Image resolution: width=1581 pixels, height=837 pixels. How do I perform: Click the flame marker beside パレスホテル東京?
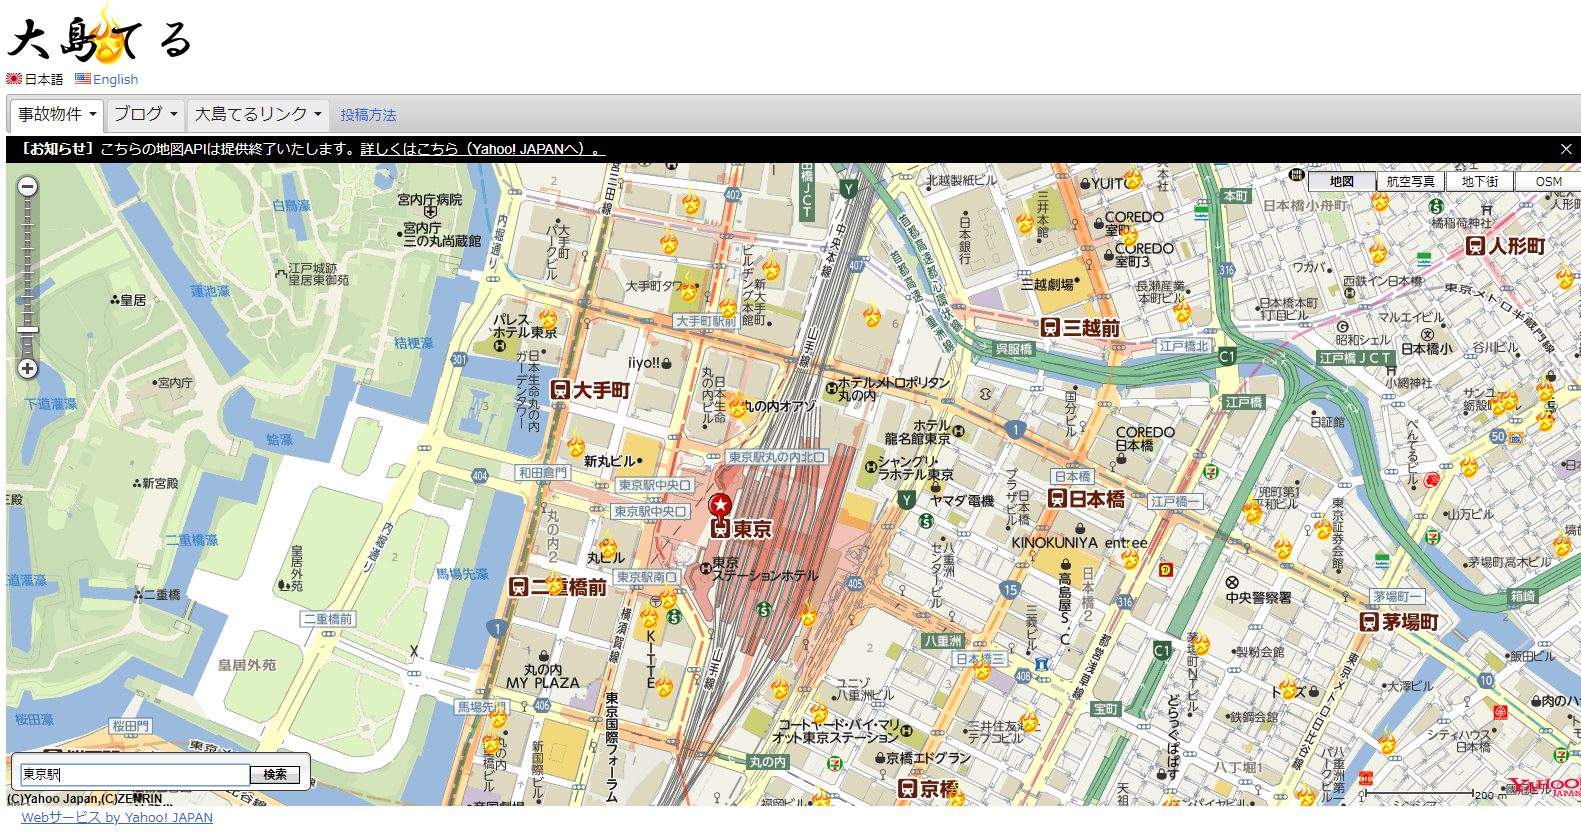[x=549, y=318]
